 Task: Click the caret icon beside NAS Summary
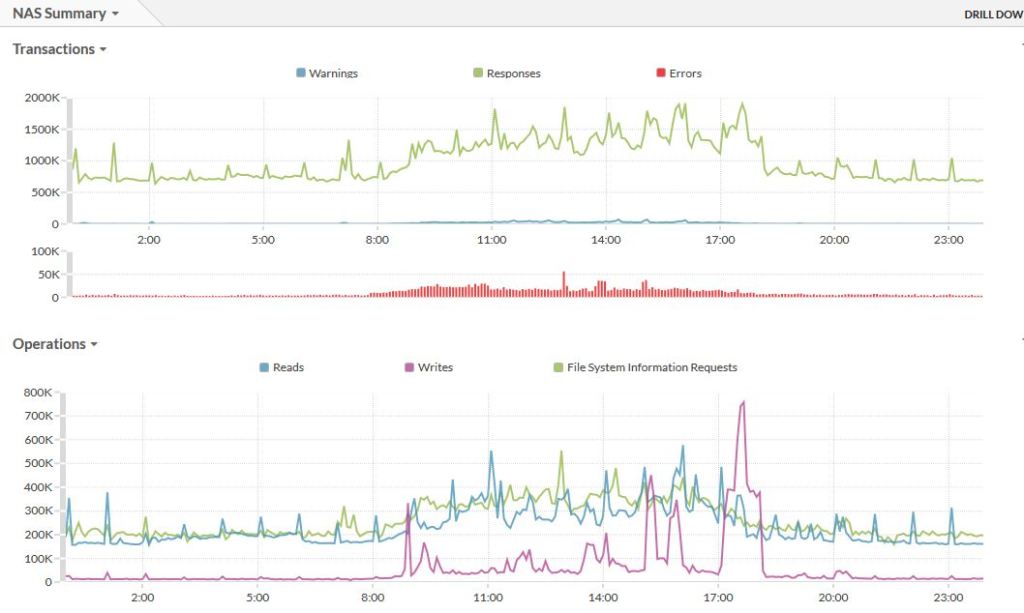[x=117, y=13]
